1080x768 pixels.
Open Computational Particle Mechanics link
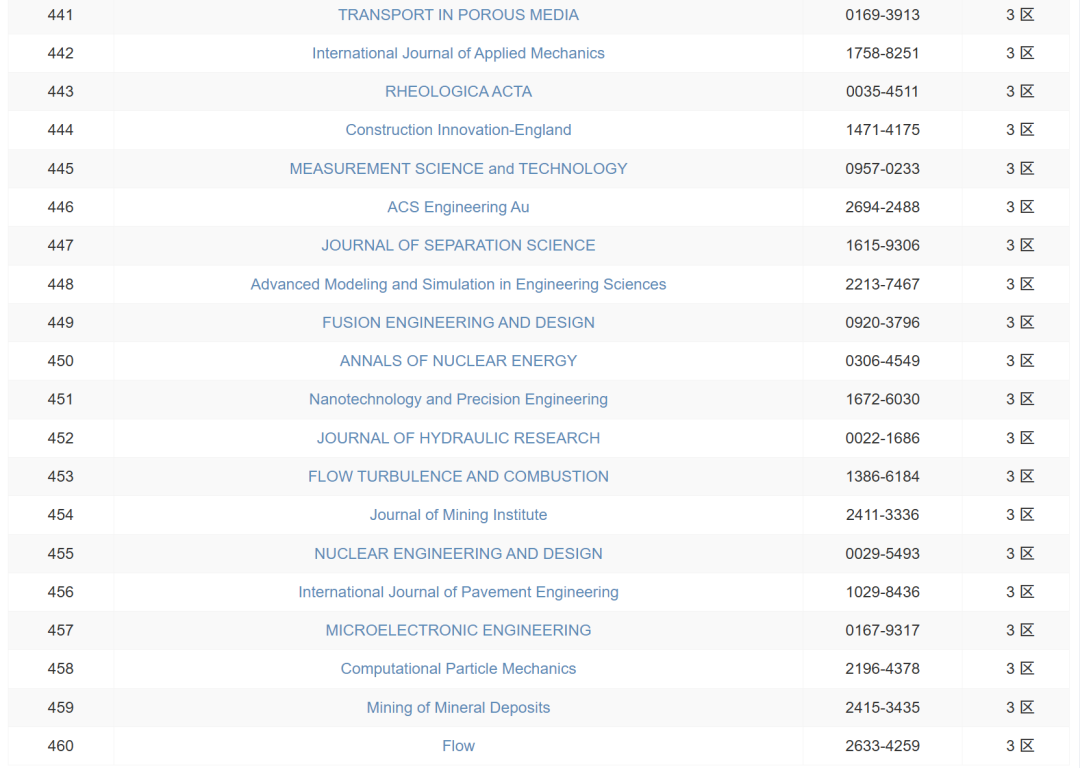[x=458, y=669]
